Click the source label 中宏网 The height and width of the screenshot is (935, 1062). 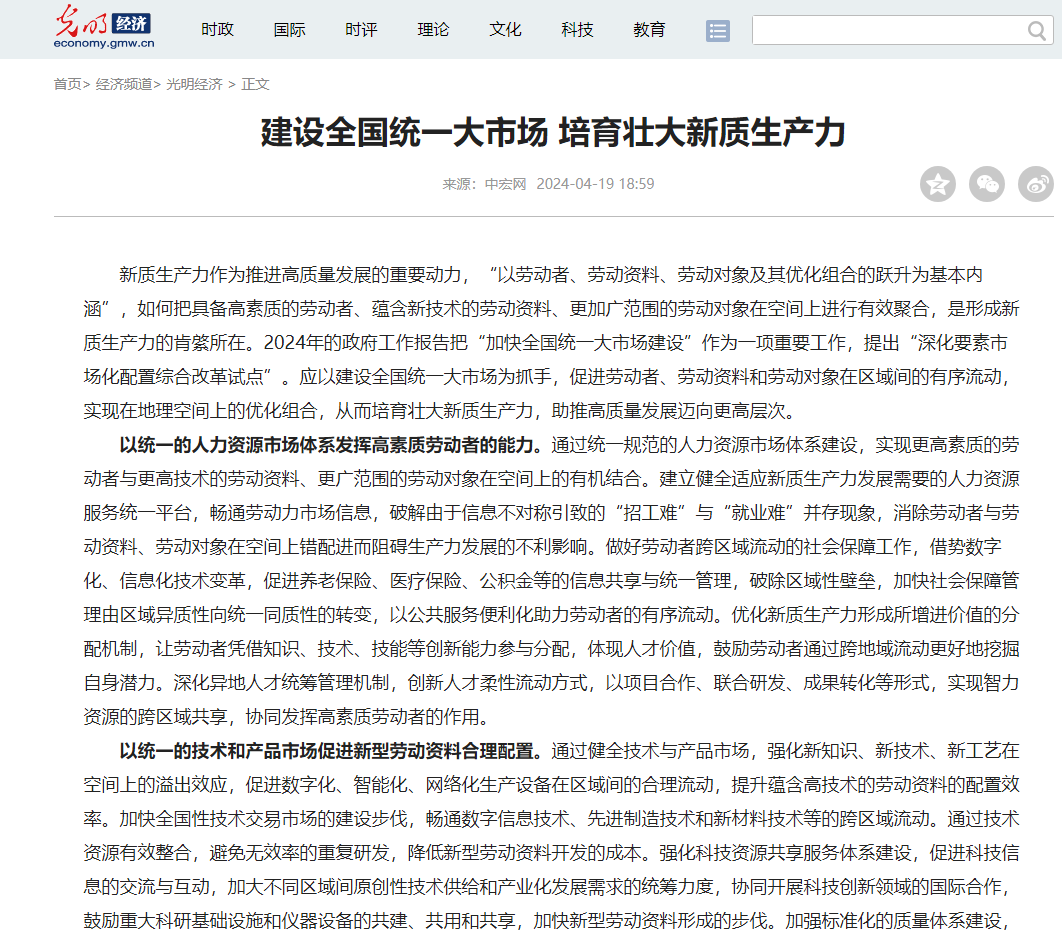coord(505,184)
